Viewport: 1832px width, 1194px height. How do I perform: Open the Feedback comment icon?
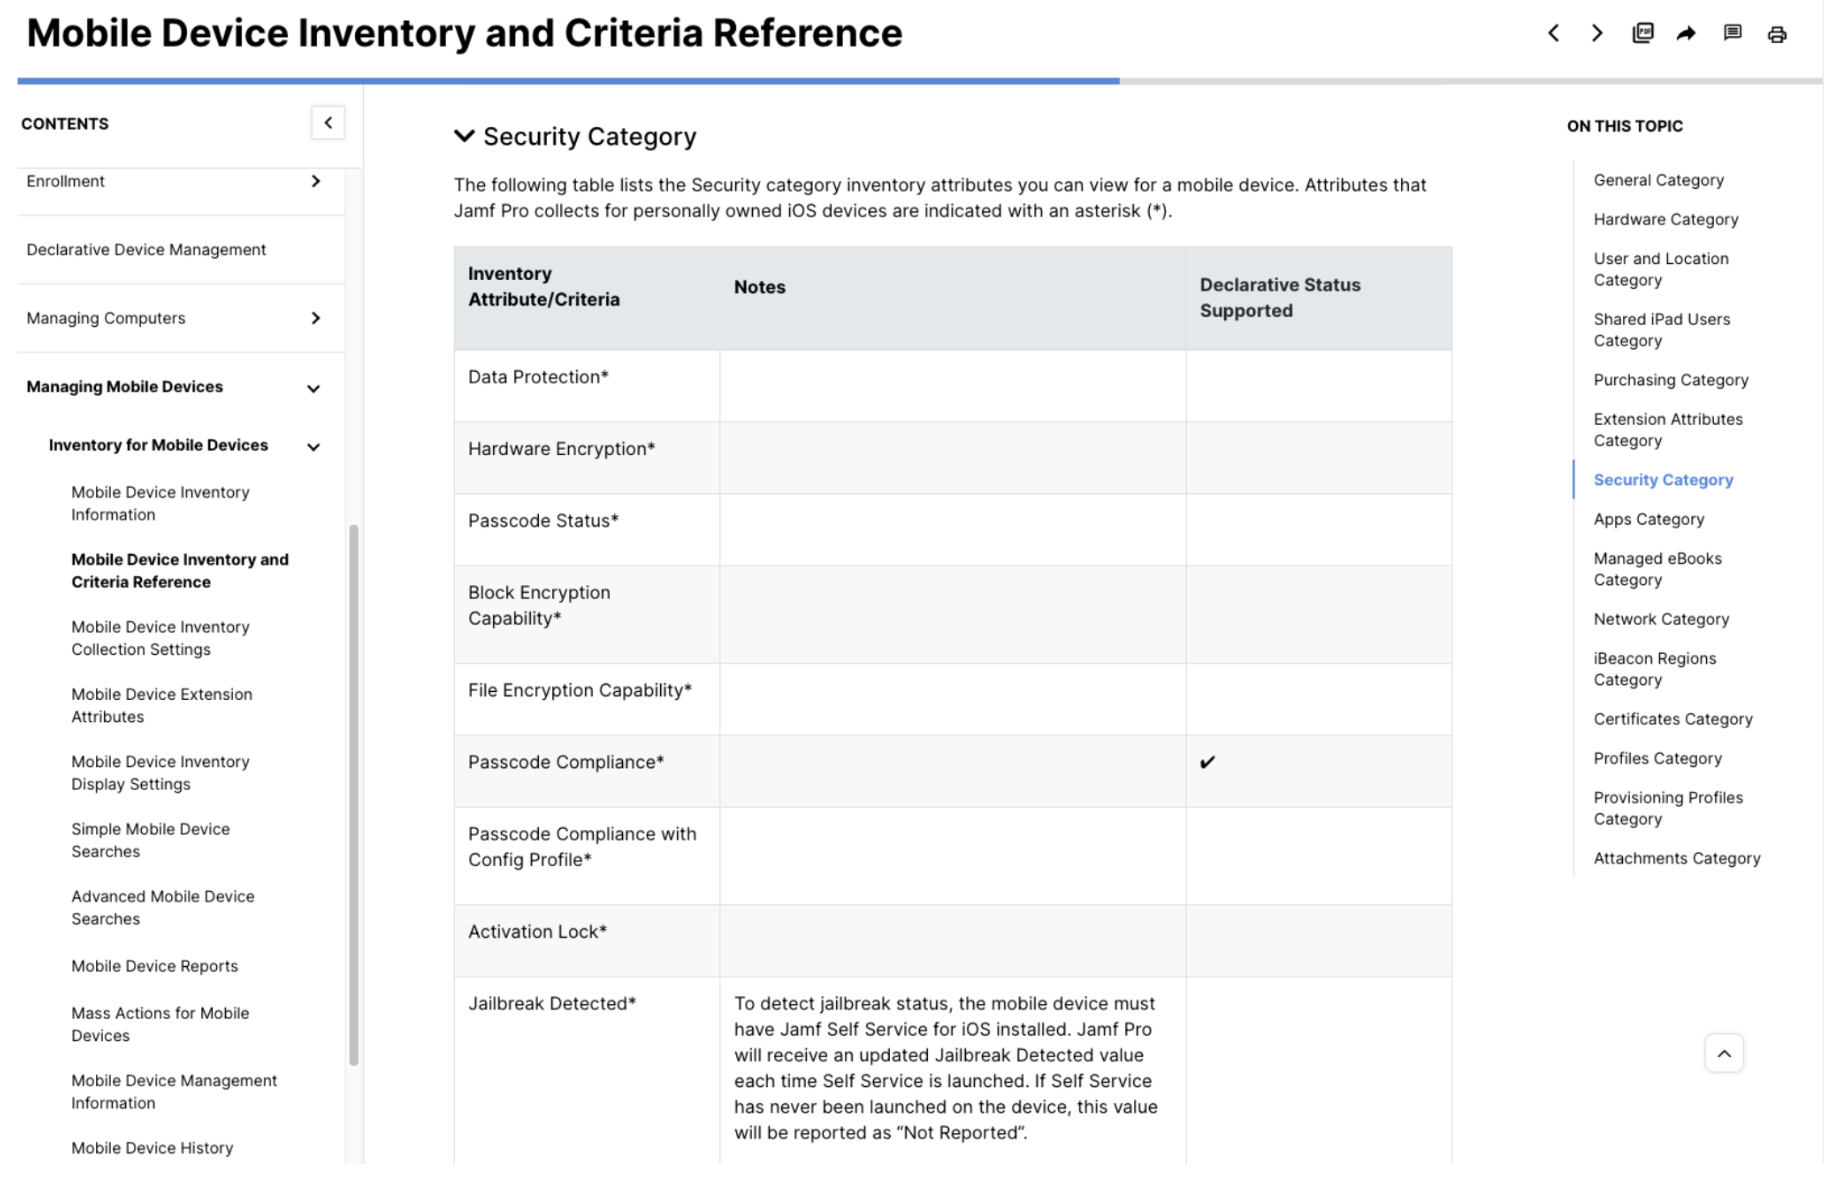click(1733, 33)
